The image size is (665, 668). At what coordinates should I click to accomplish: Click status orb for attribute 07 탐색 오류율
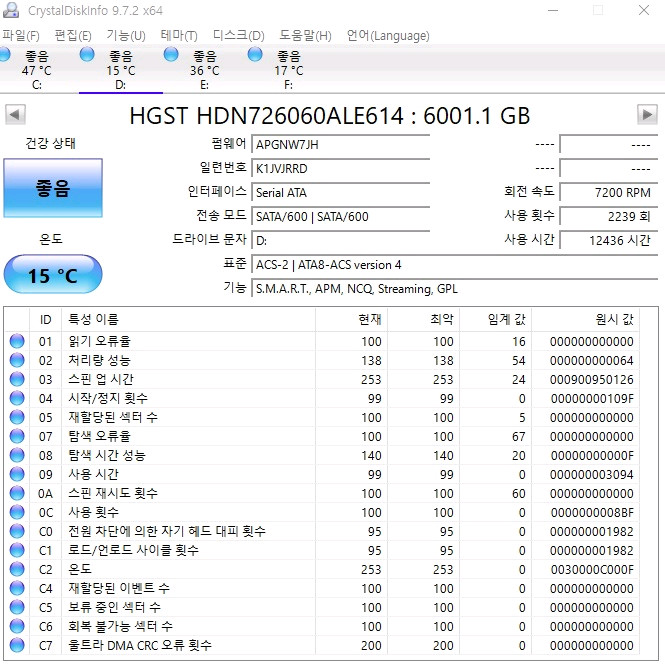(17, 436)
